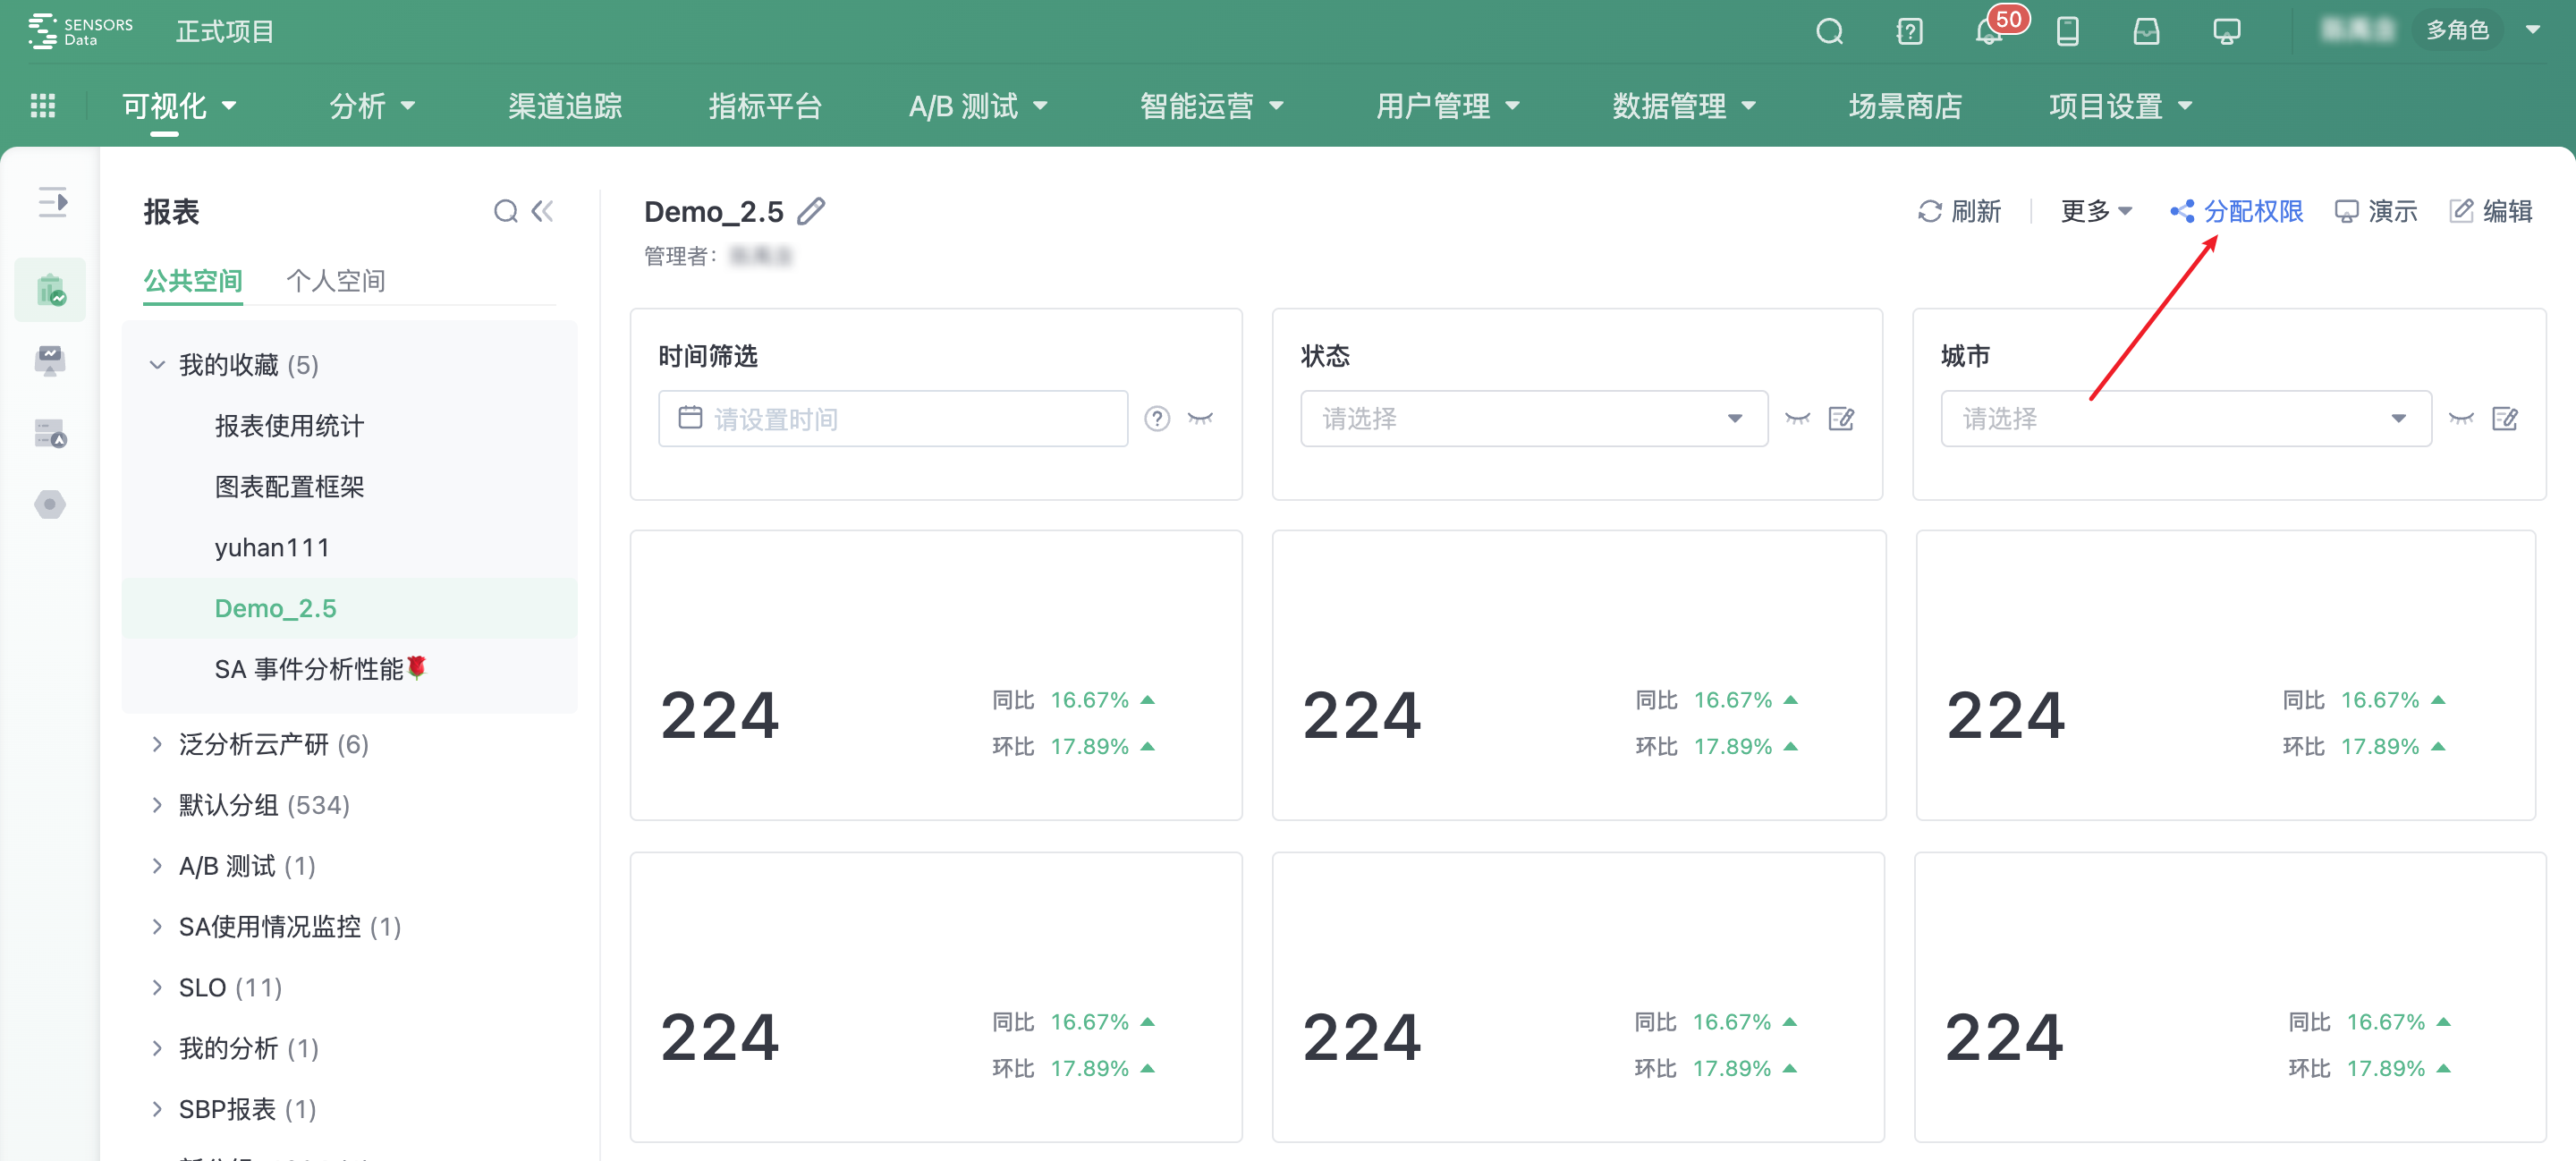Open notifications bell with 50 badge

tap(1989, 32)
